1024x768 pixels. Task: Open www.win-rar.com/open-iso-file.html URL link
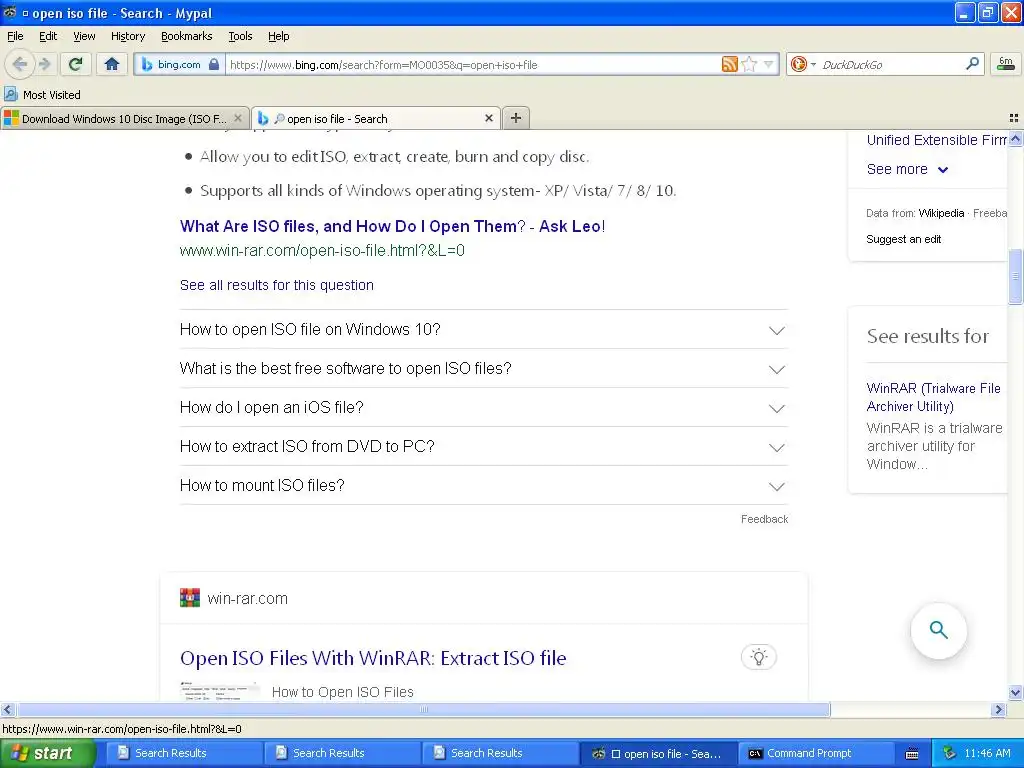tap(322, 250)
